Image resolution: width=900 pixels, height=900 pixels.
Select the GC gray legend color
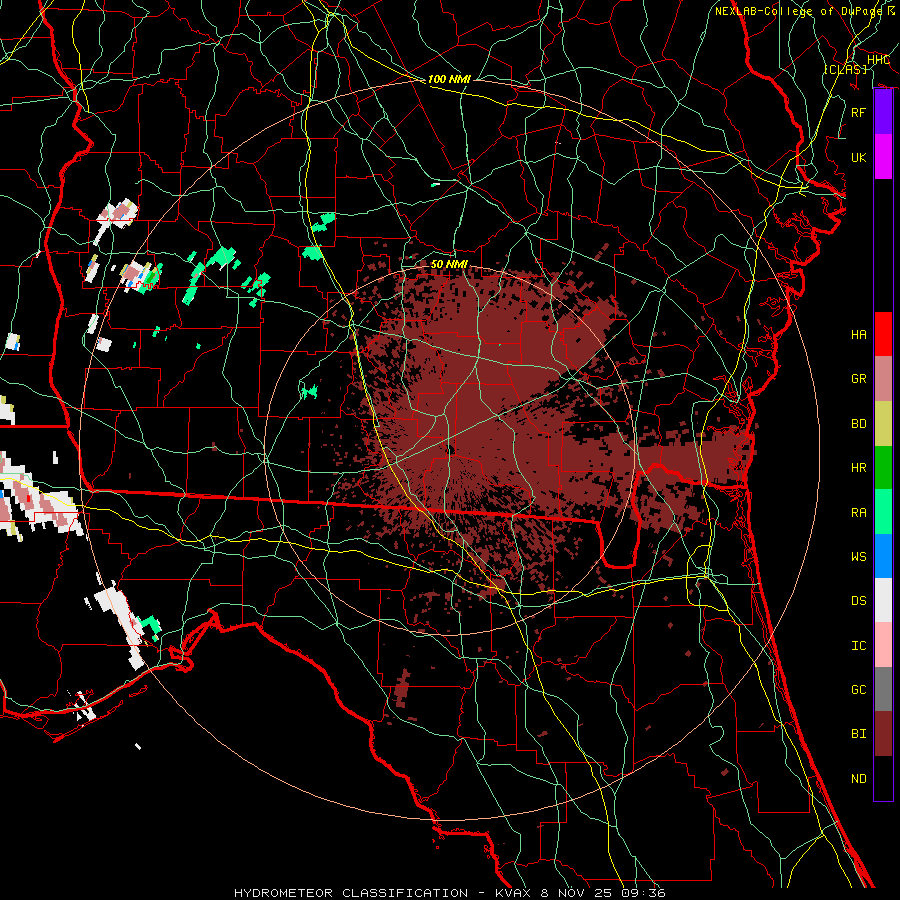(883, 689)
